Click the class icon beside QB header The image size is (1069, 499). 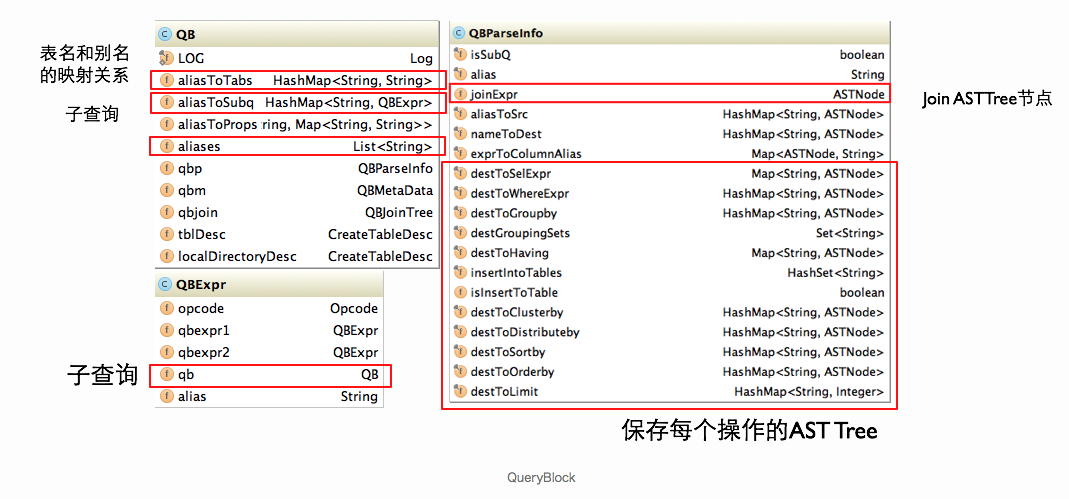click(x=165, y=34)
